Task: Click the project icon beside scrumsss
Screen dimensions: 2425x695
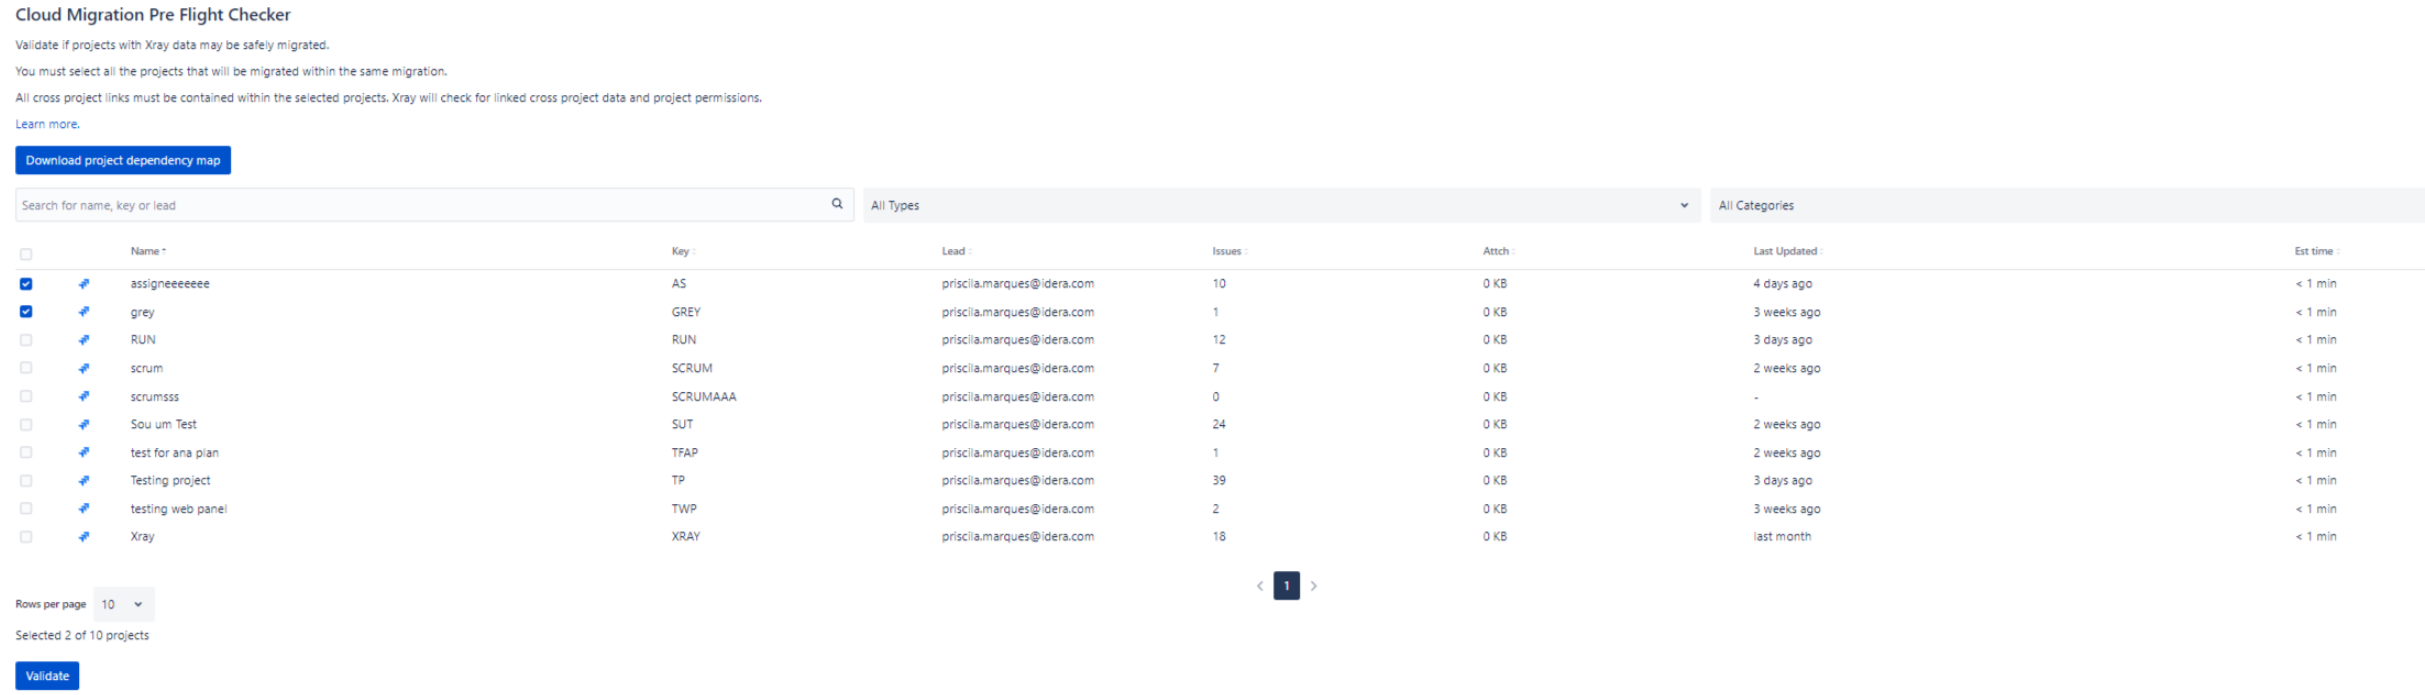Action: [x=84, y=396]
